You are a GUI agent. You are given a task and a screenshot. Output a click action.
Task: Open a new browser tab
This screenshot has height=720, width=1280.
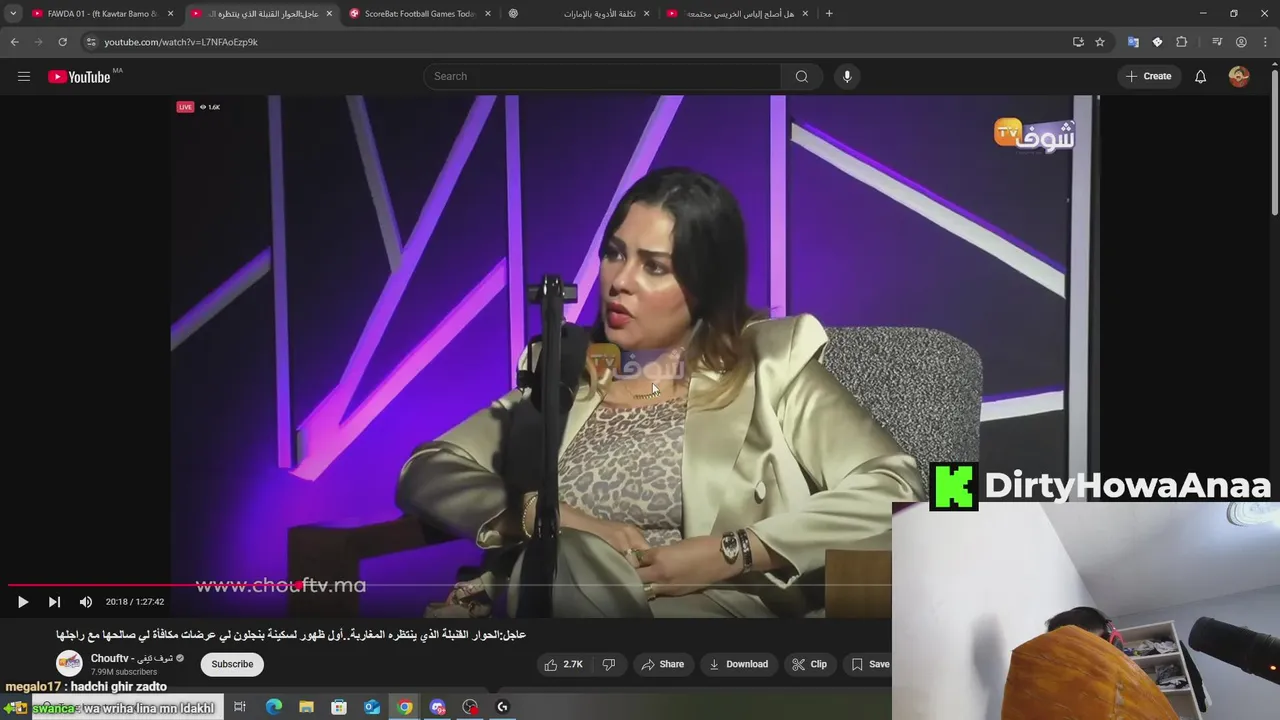[x=829, y=14]
